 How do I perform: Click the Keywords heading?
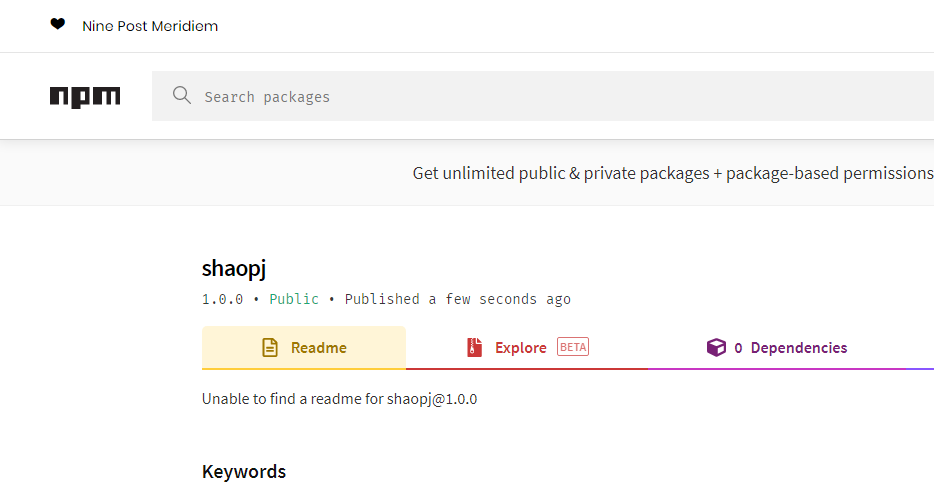(x=244, y=472)
